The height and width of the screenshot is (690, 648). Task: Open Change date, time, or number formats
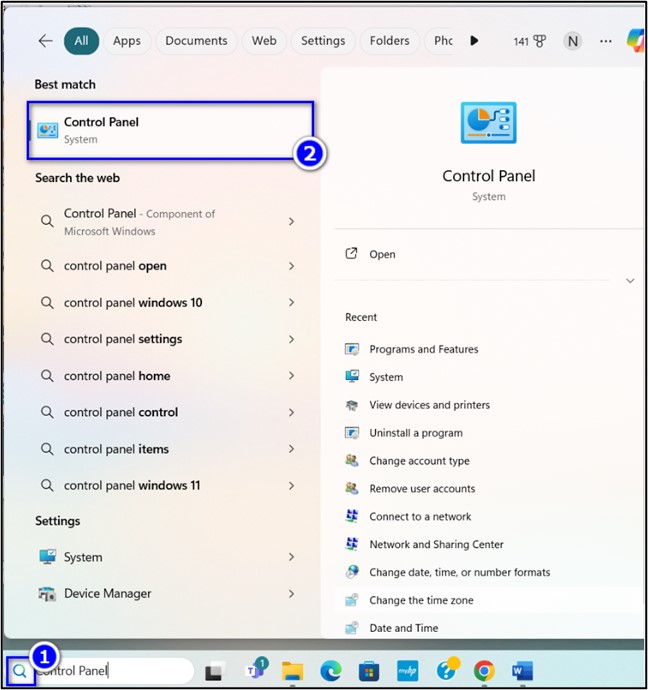point(447,572)
